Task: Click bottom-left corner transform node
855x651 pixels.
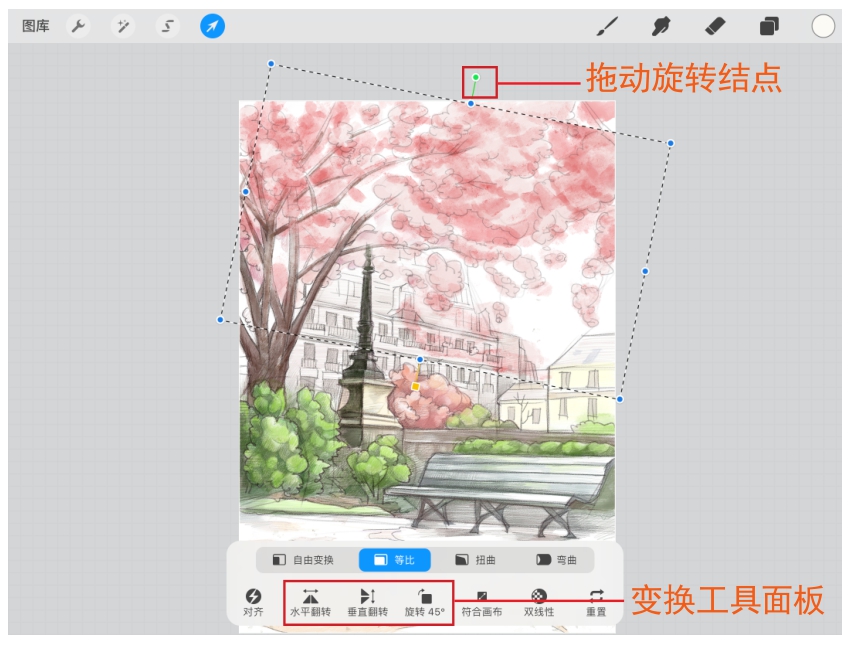Action: click(220, 320)
